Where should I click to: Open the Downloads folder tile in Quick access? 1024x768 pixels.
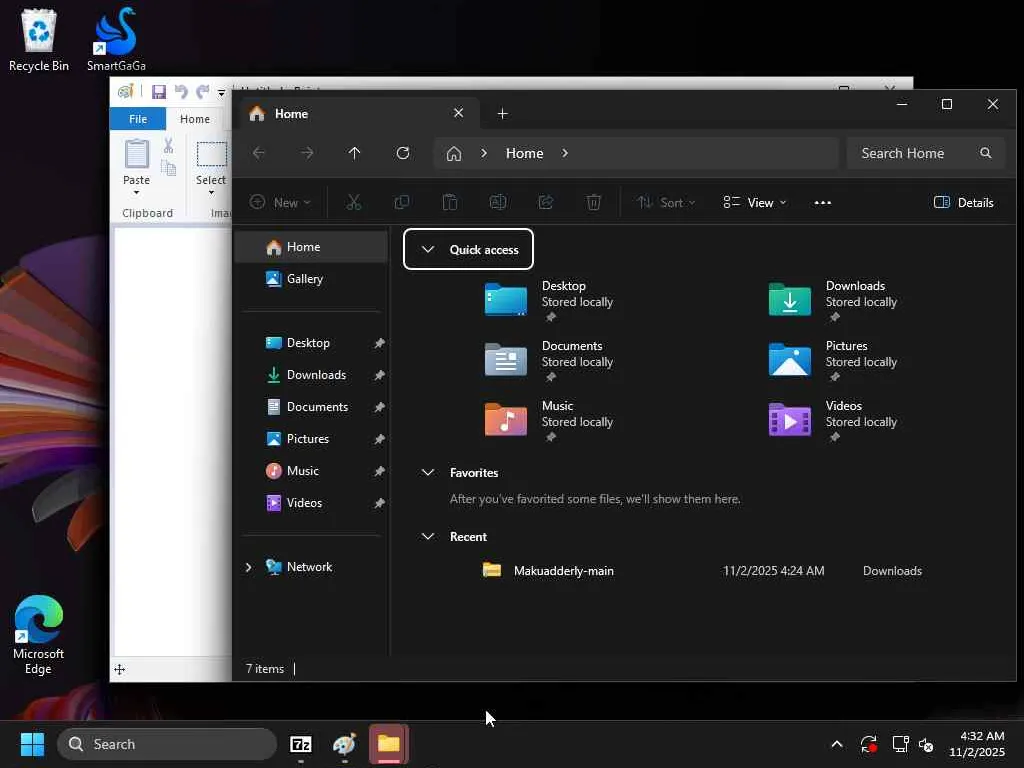coord(834,300)
